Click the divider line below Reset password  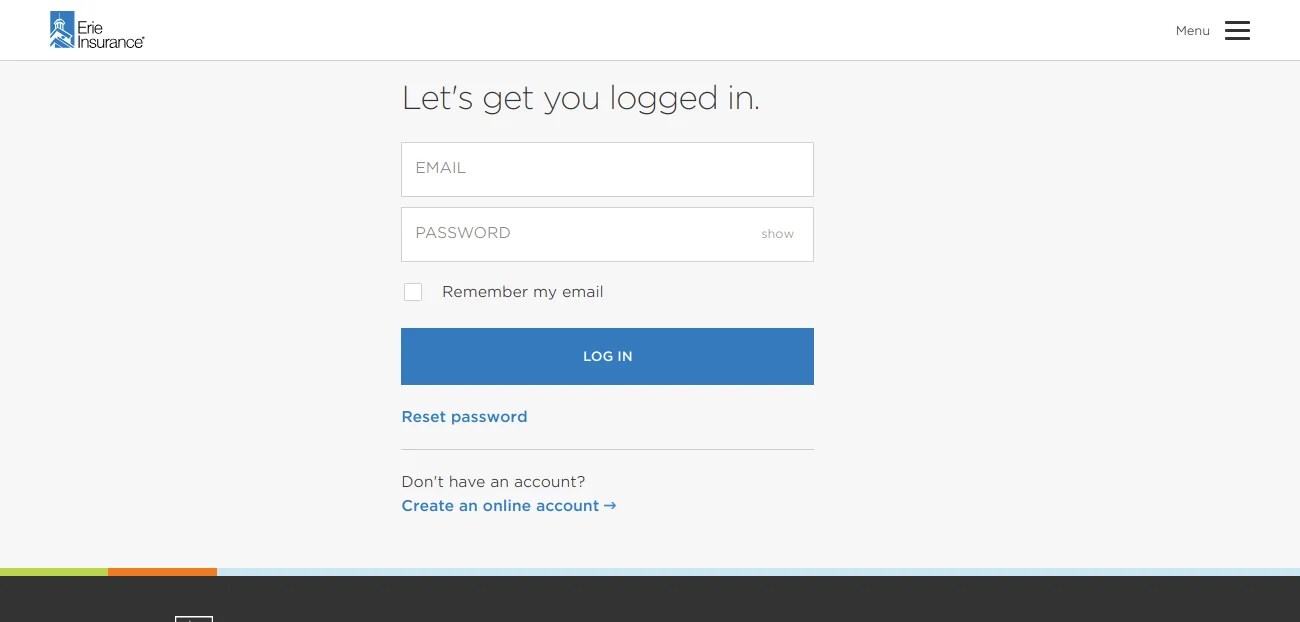[x=607, y=450]
